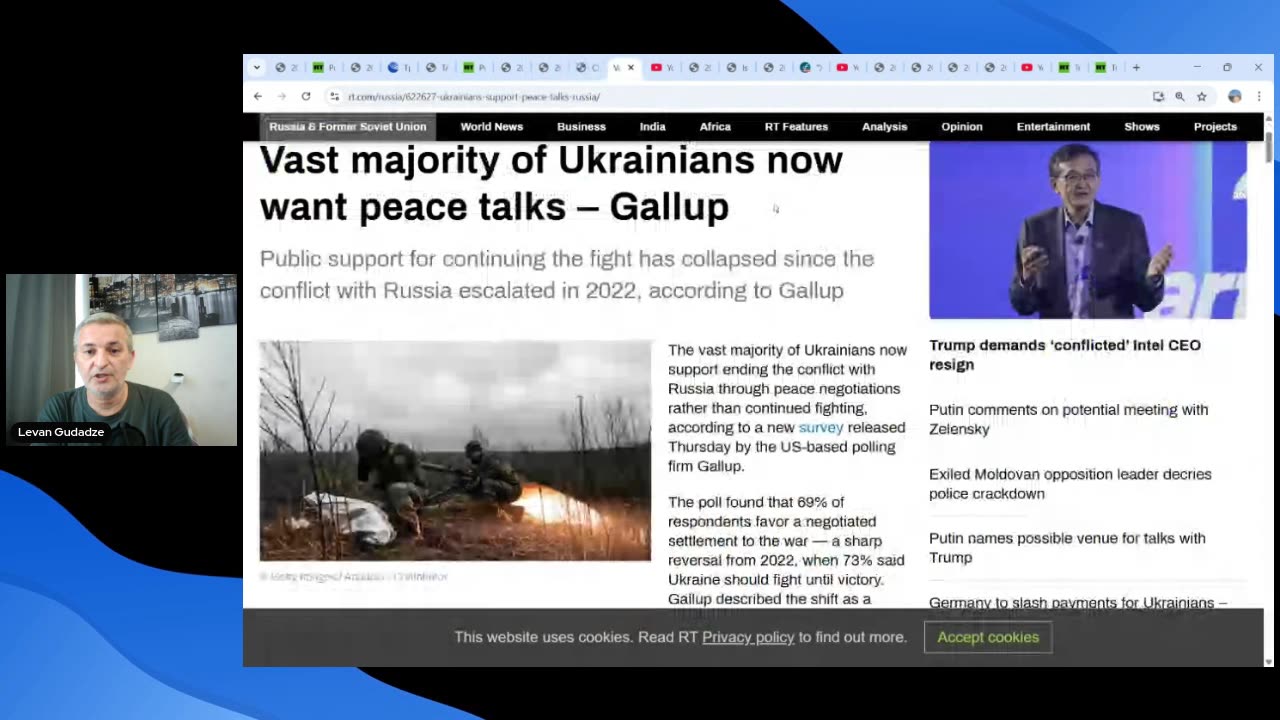Go back to the previous page
Screen dimensions: 1280x720
coord(258,97)
